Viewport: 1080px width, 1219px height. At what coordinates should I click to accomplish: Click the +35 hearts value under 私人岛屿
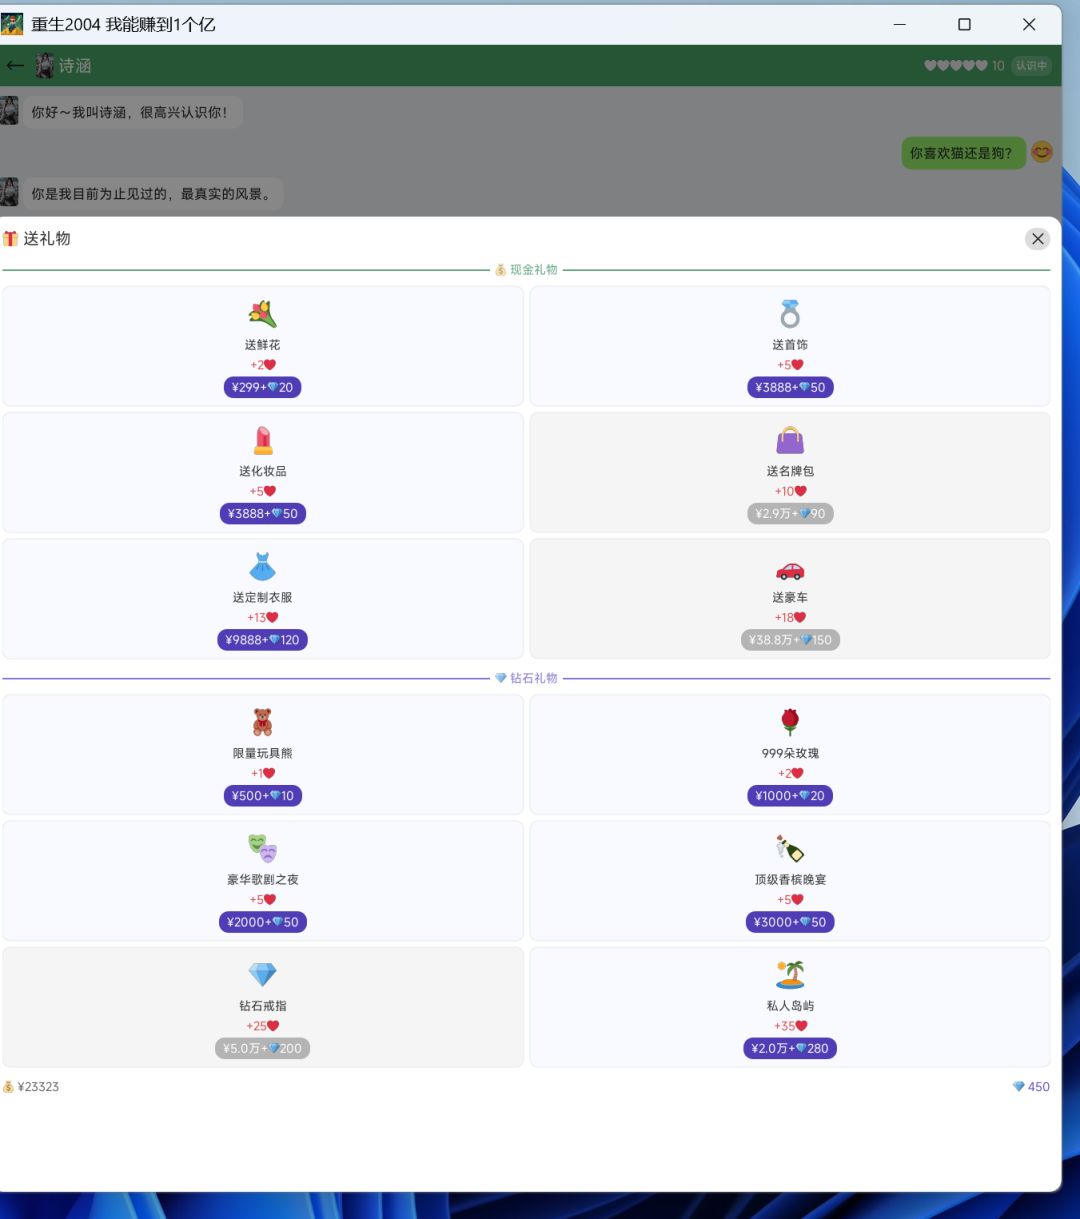[x=790, y=1026]
